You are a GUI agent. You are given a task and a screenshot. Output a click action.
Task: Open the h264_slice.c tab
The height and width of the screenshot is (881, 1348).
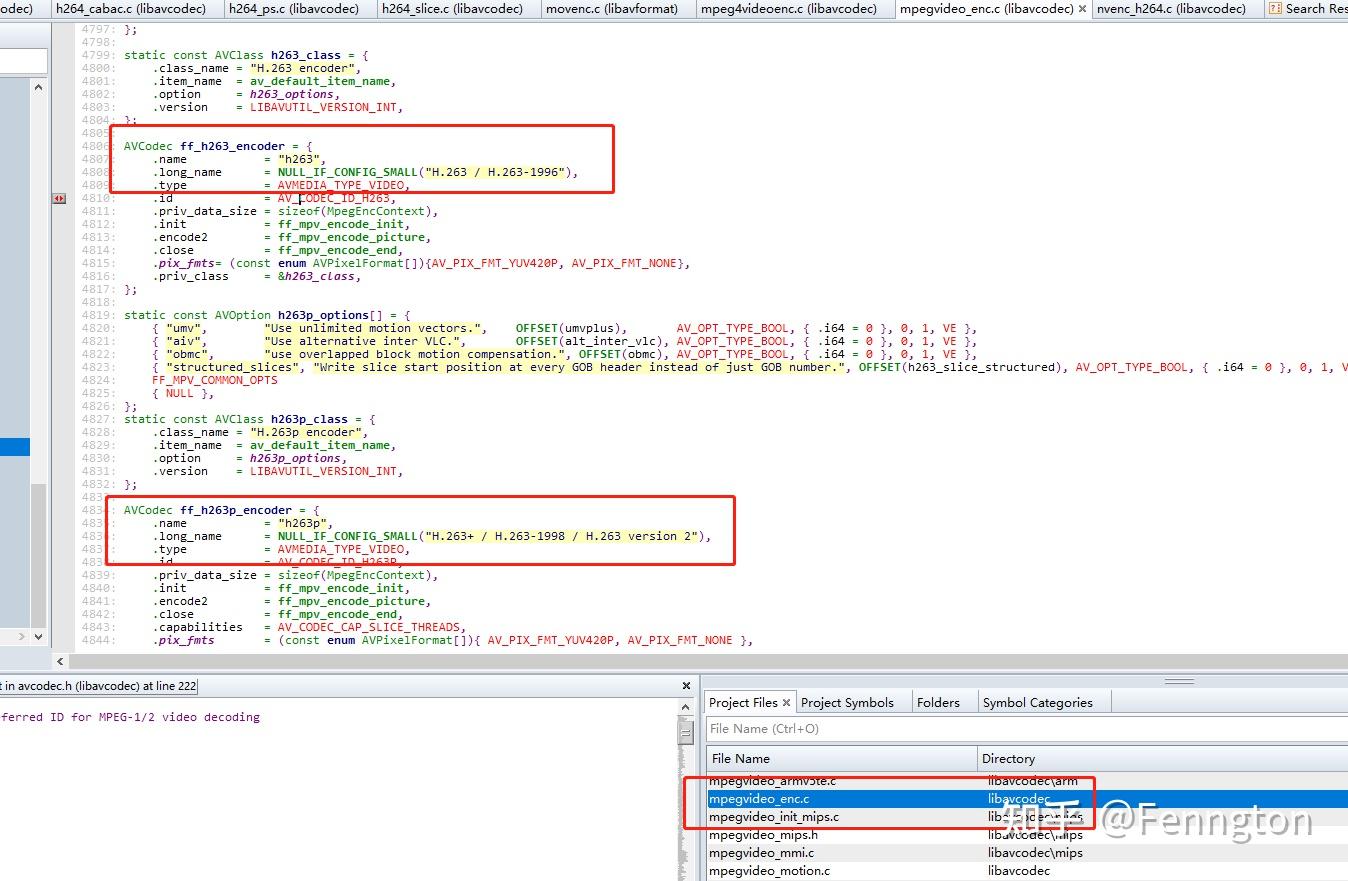pyautogui.click(x=452, y=9)
